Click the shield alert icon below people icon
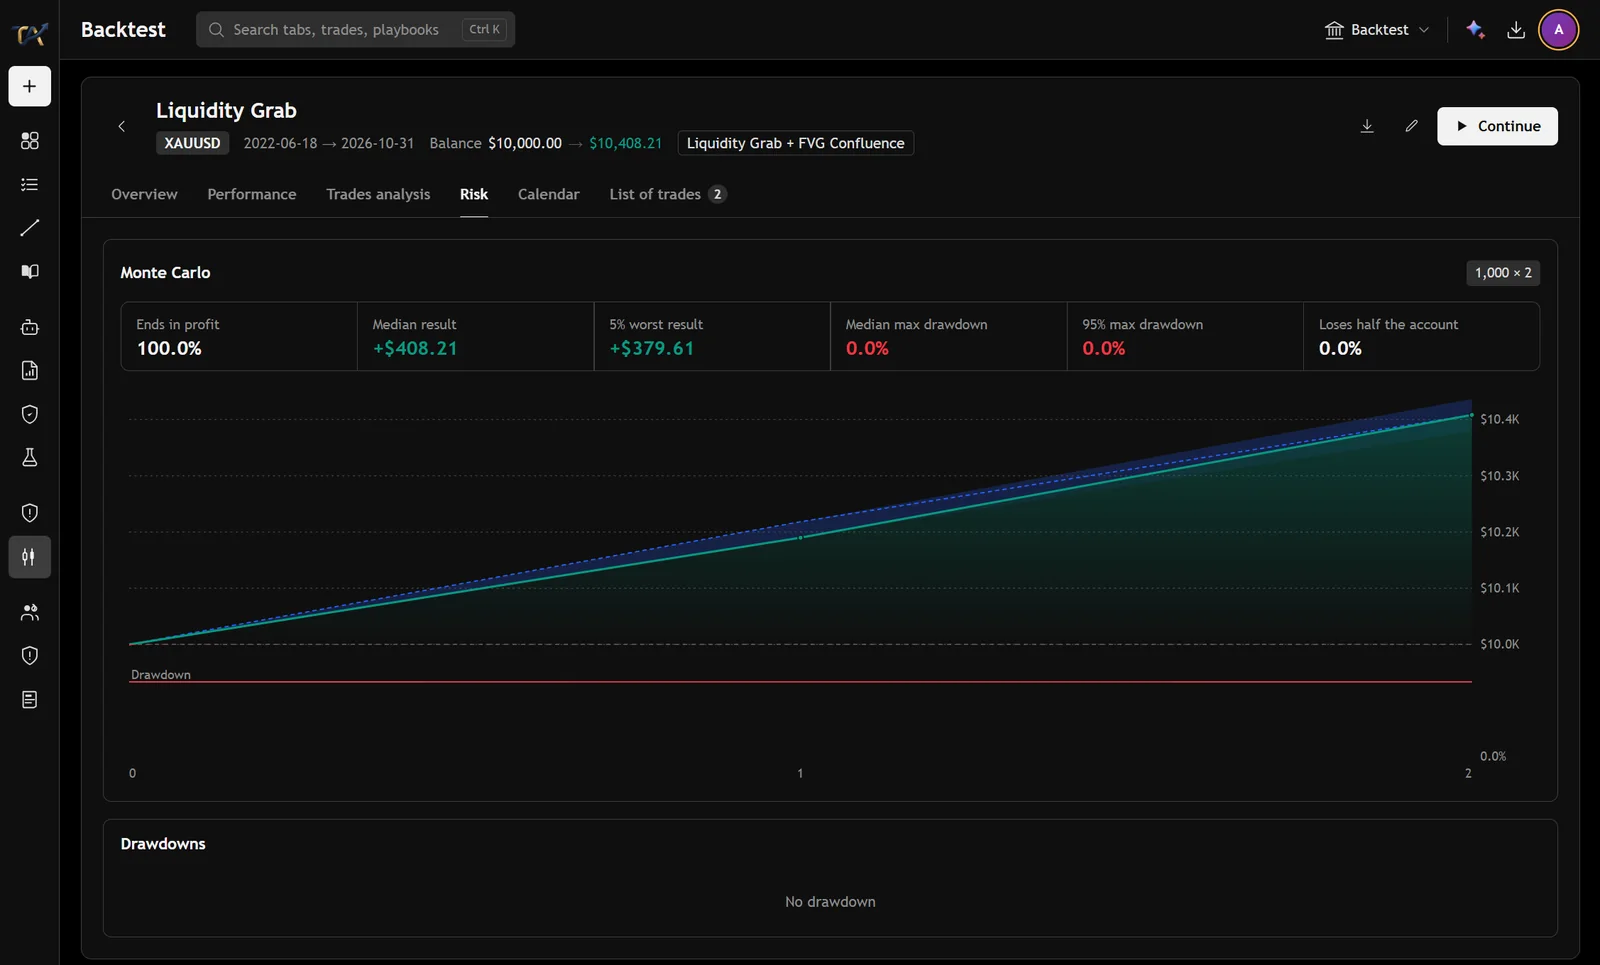The width and height of the screenshot is (1600, 965). point(30,656)
